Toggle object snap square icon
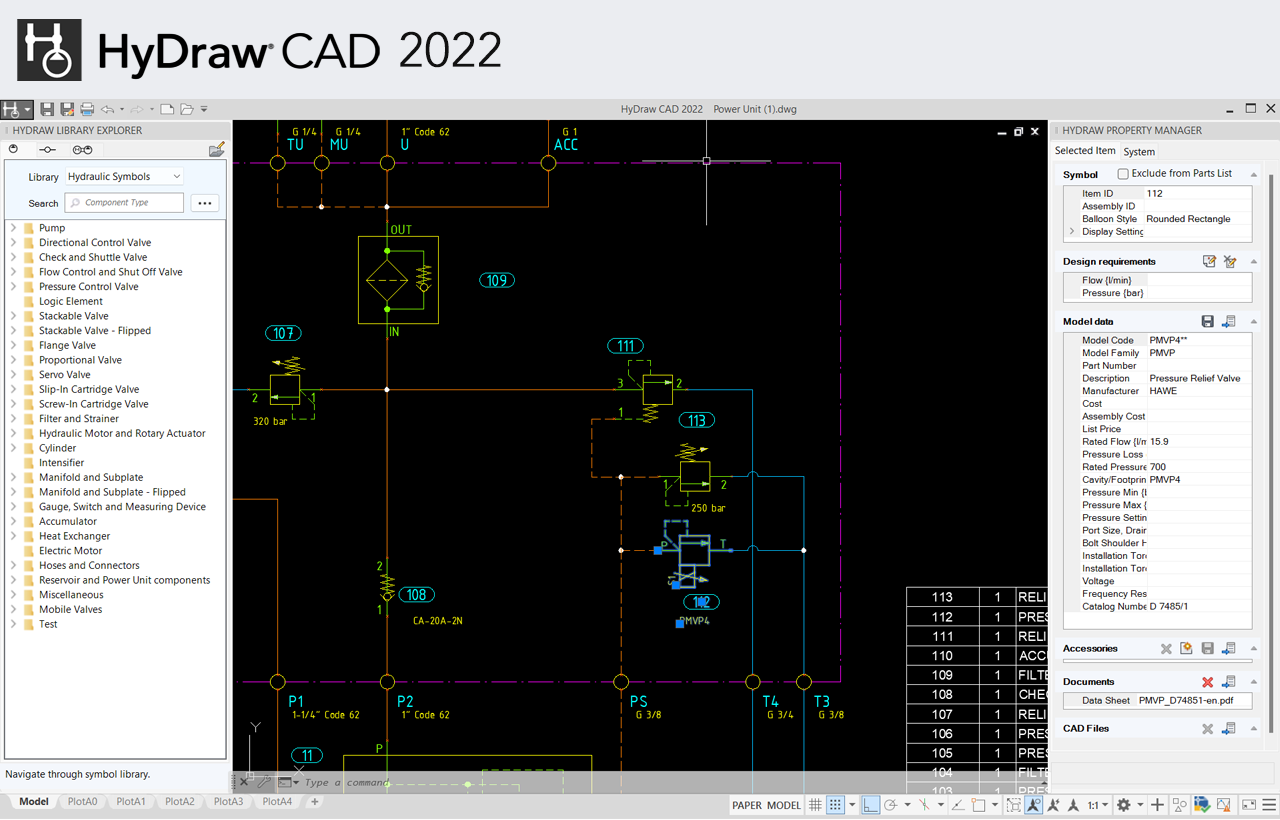Screen dimensions: 1280x820 pos(980,805)
